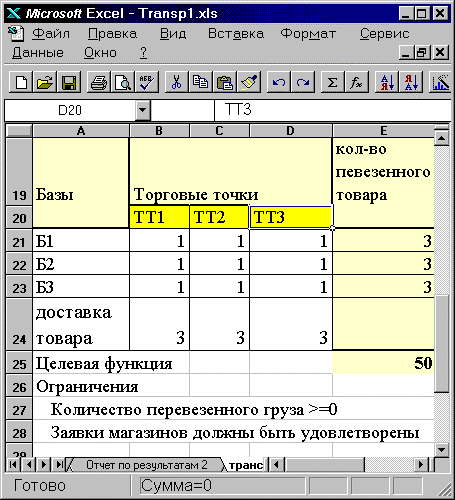Click the vertical scrollbar up arrow
Image resolution: width=455 pixels, height=500 pixels.
(x=442, y=138)
